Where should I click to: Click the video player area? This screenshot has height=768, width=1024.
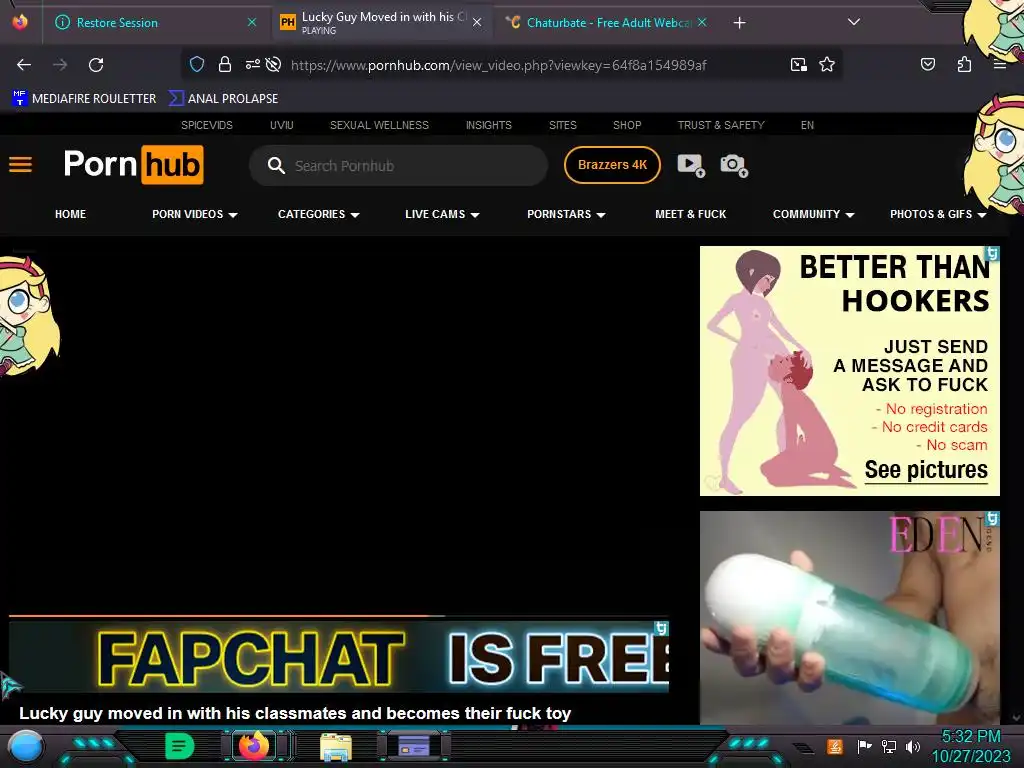pos(339,431)
